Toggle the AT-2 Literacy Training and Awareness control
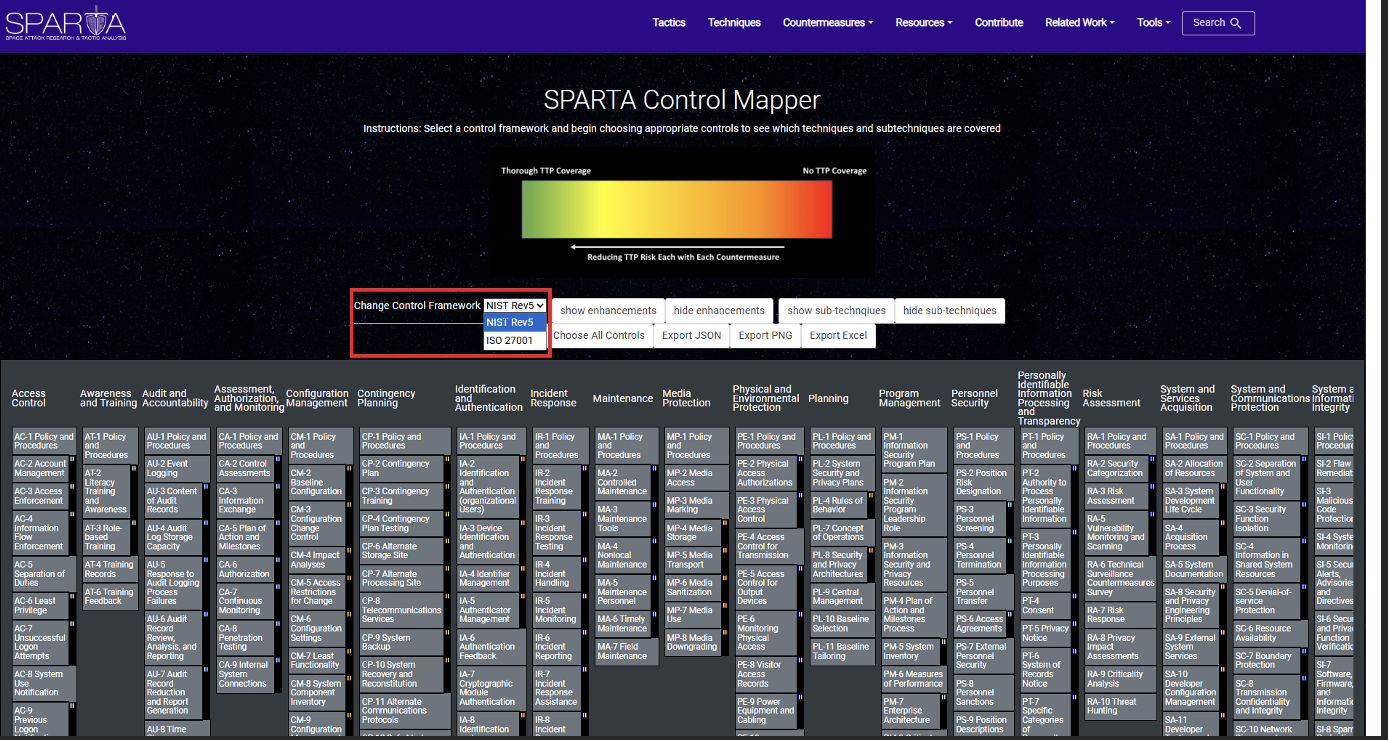Viewport: 1388px width, 740px height. click(106, 491)
